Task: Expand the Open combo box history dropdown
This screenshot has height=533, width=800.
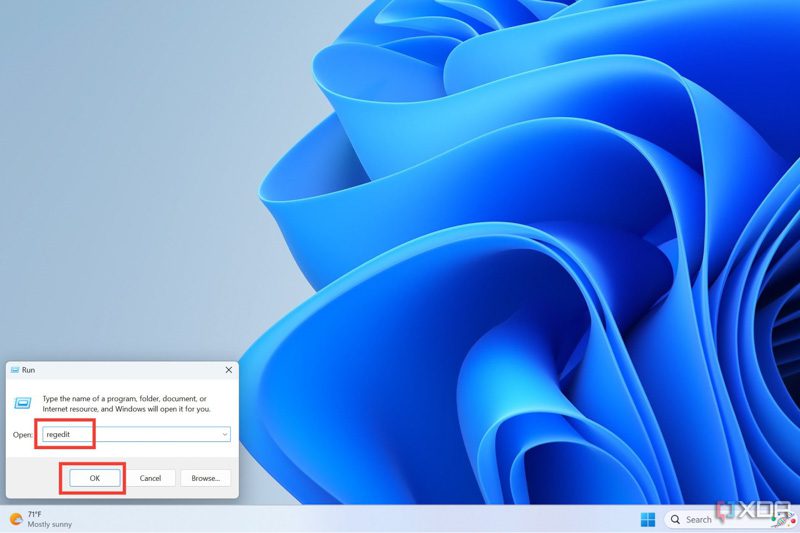Action: (x=224, y=434)
